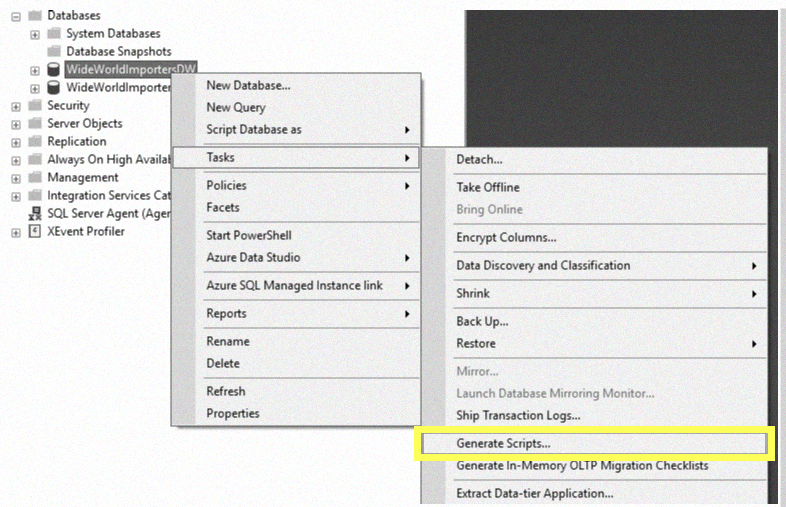
Task: Select the System Databases tree item
Action: point(113,34)
